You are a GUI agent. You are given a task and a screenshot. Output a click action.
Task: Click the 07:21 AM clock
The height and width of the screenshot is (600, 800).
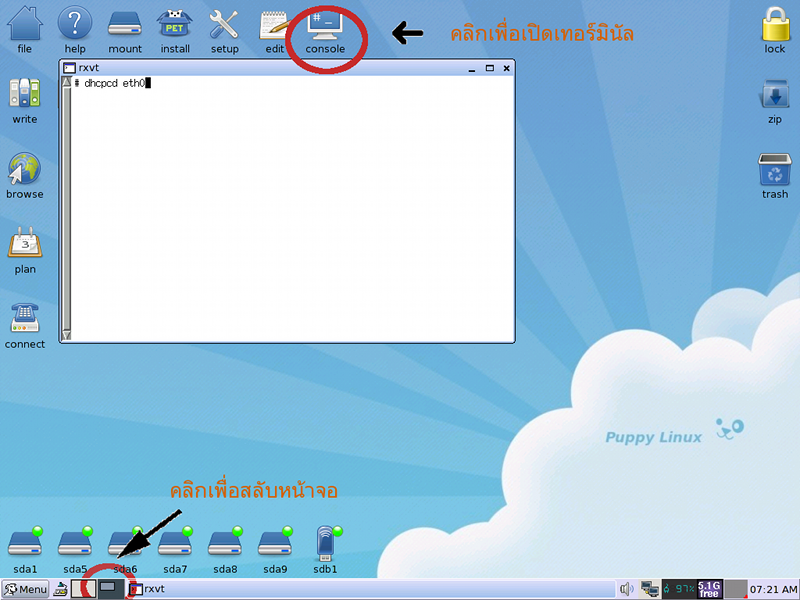(772, 590)
